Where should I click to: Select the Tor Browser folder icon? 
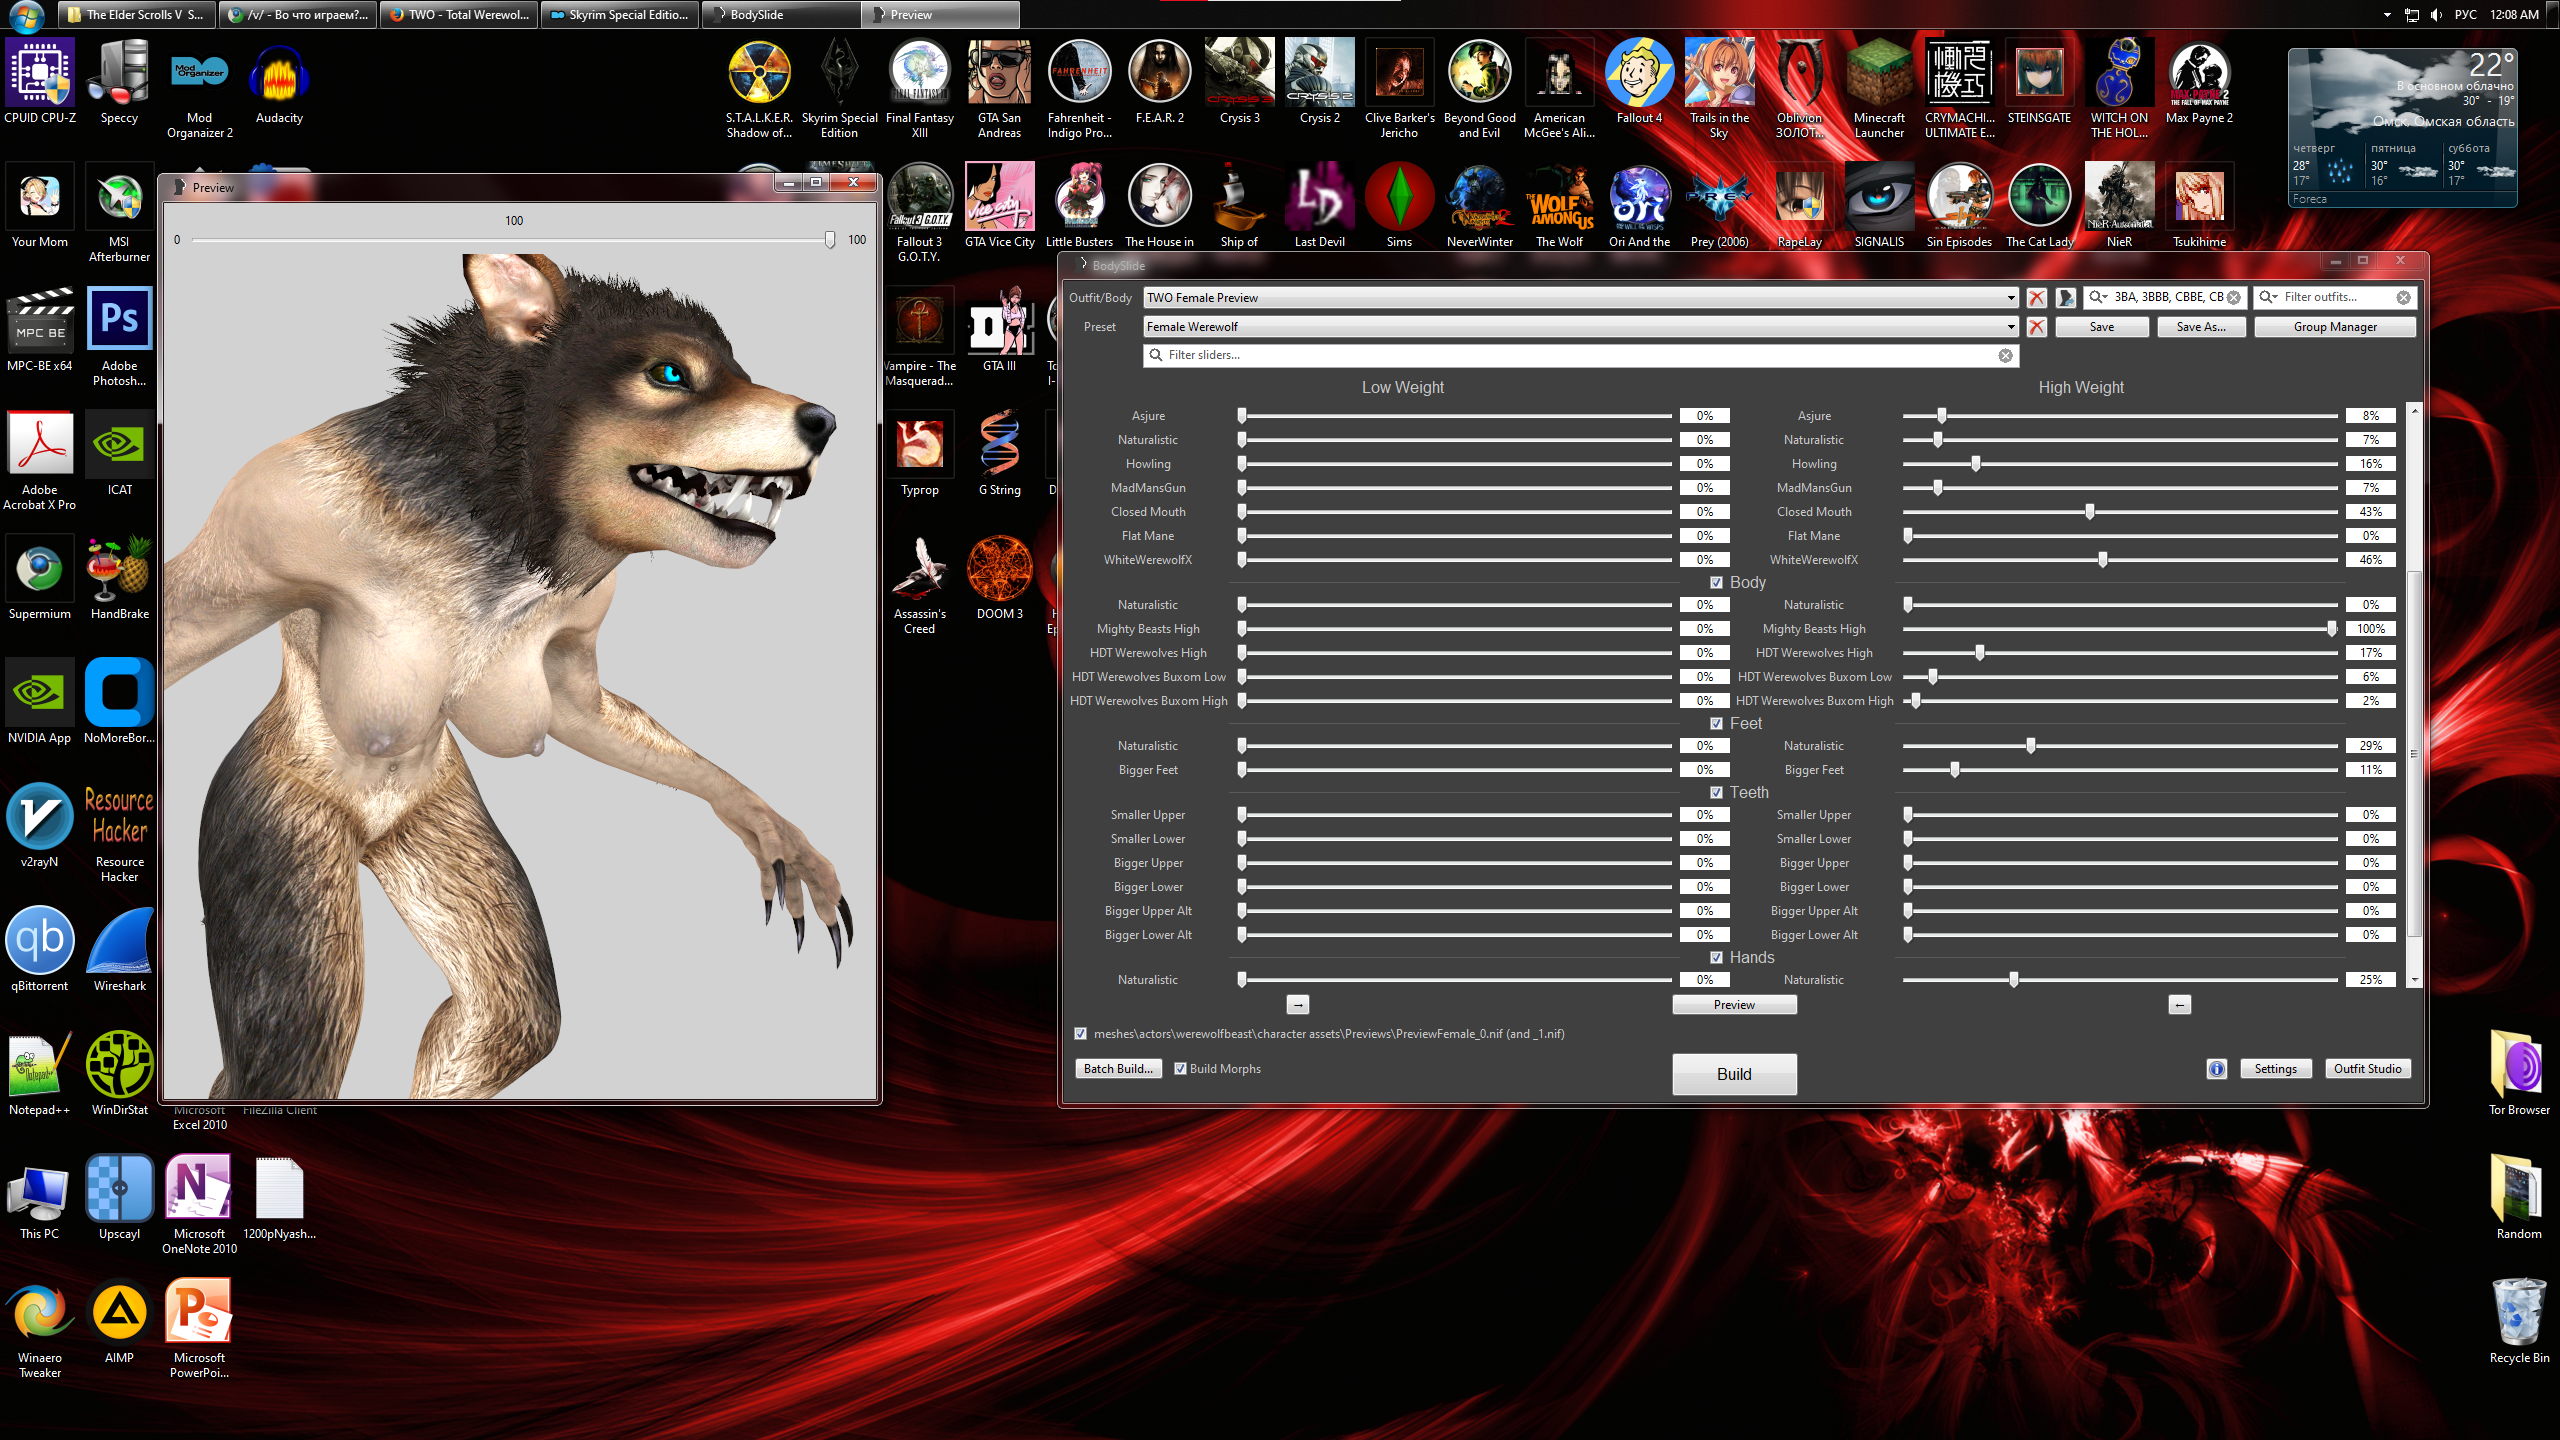click(x=2519, y=1073)
